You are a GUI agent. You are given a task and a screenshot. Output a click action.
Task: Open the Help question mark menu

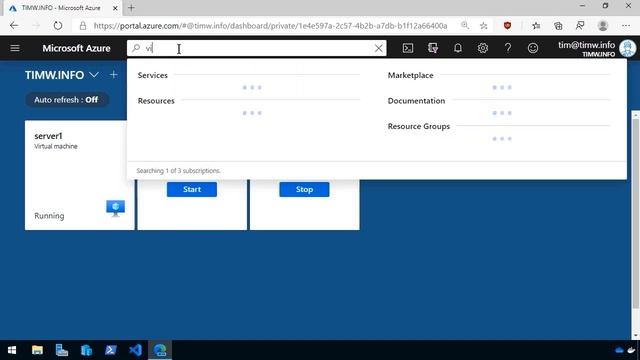pyautogui.click(x=508, y=48)
